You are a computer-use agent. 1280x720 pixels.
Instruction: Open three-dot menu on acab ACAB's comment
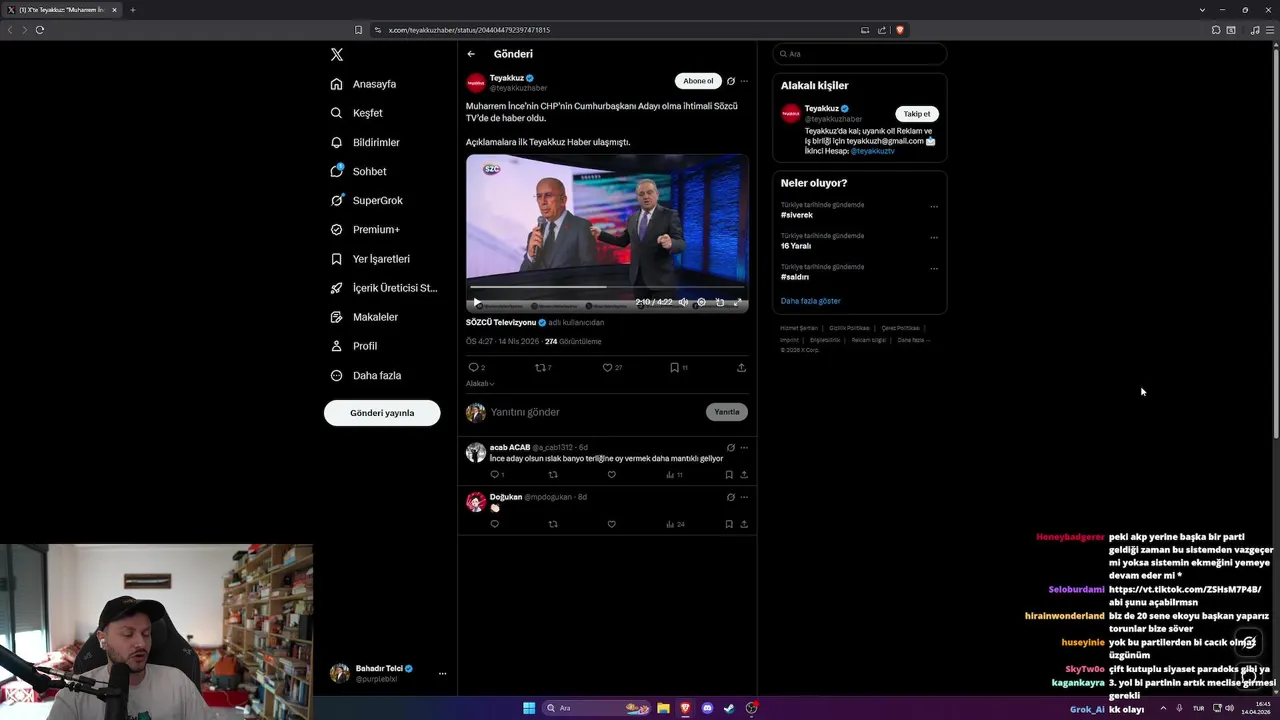[744, 448]
